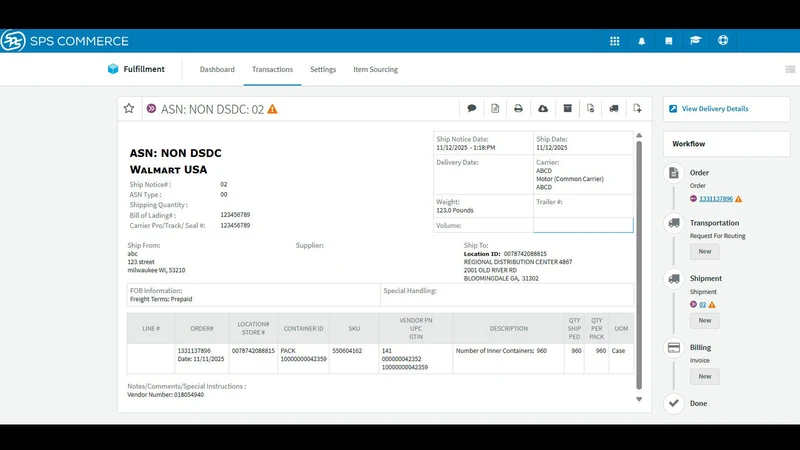Click the Transportation workflow truck icon
800x450 pixels.
[674, 223]
